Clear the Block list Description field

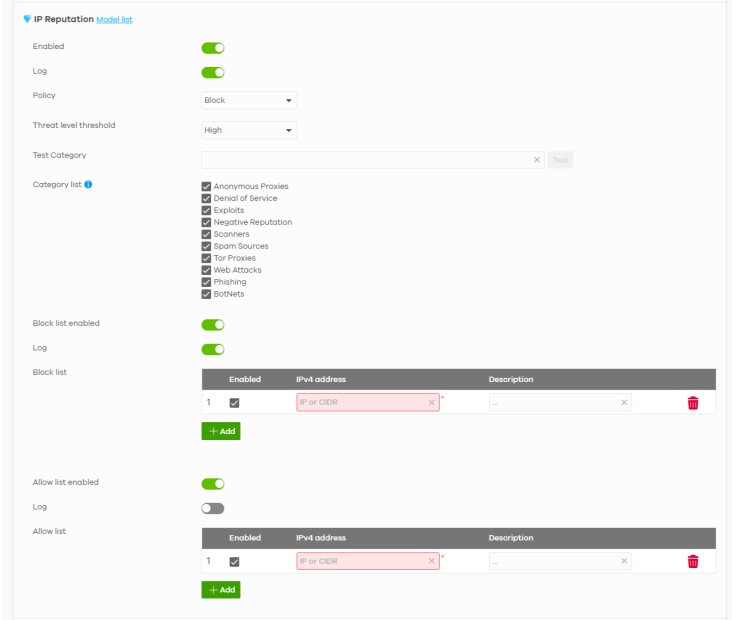pos(623,402)
